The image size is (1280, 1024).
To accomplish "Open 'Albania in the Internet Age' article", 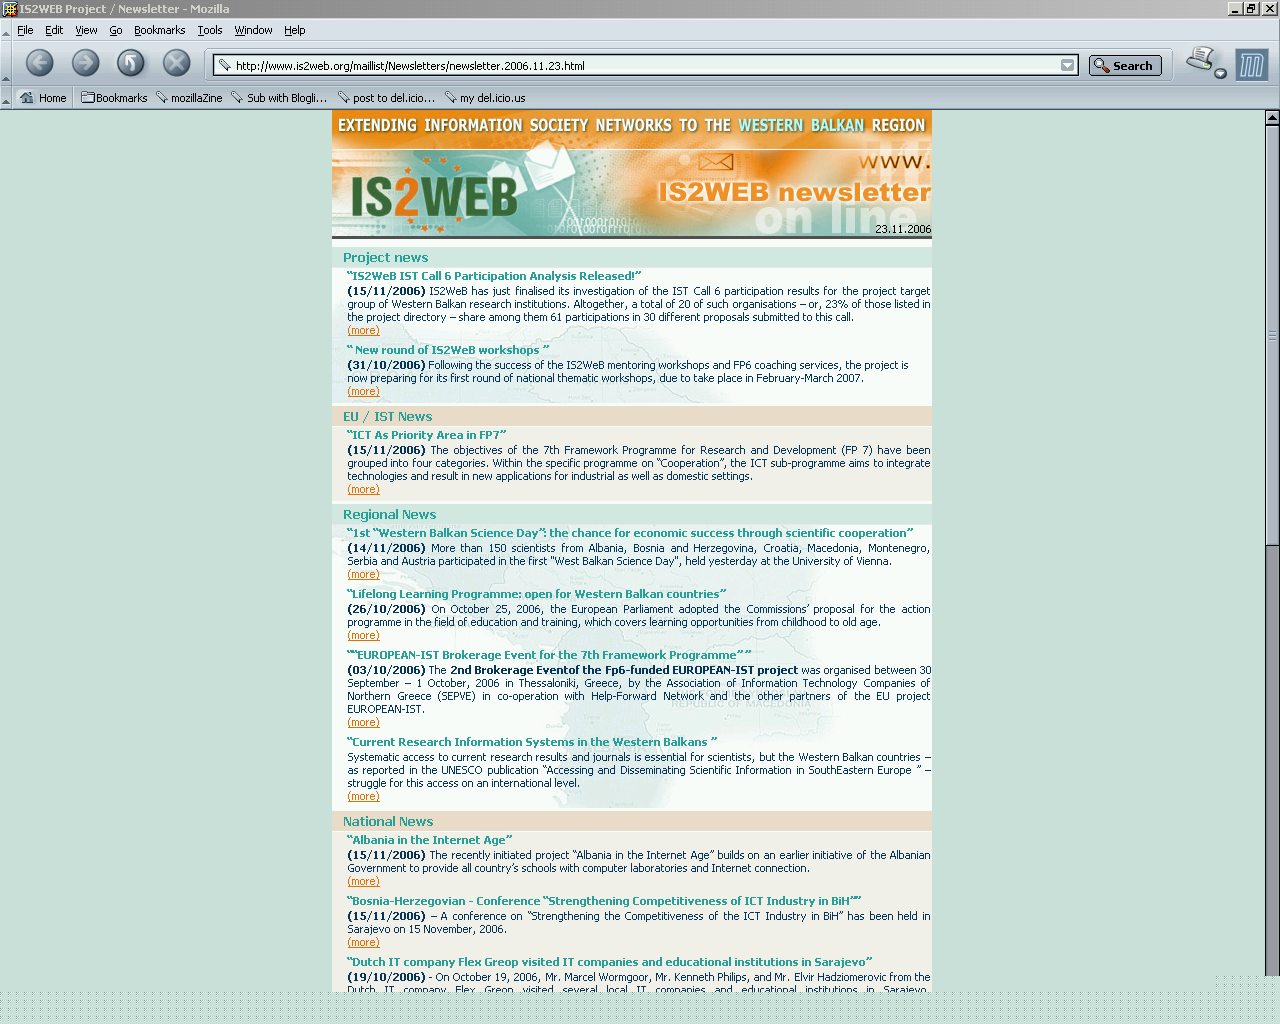I will (430, 840).
